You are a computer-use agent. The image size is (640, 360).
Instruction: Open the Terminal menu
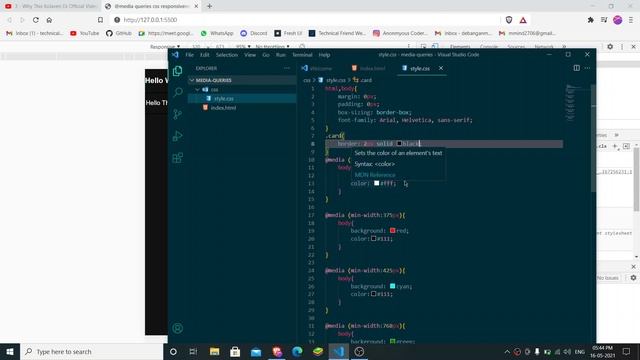click(x=302, y=55)
